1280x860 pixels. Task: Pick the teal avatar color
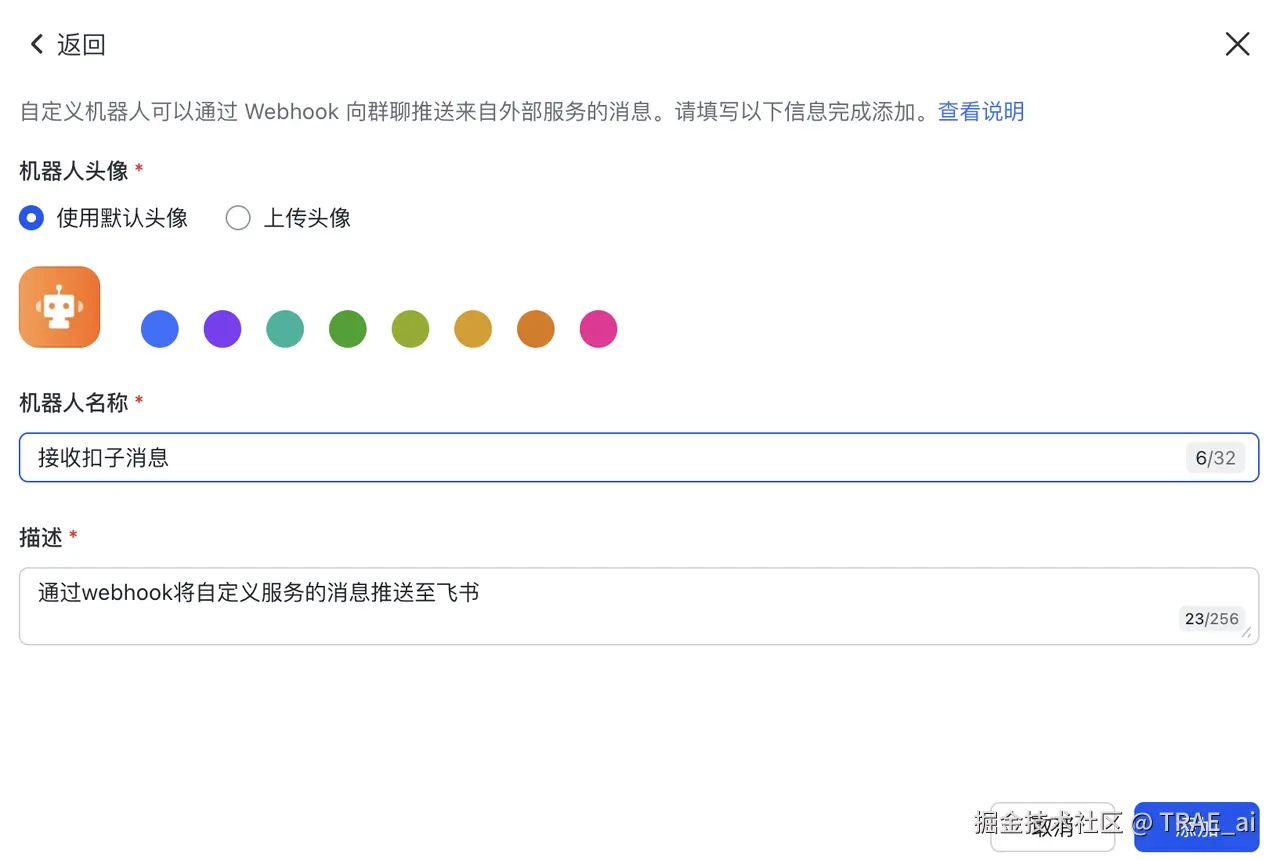[285, 329]
